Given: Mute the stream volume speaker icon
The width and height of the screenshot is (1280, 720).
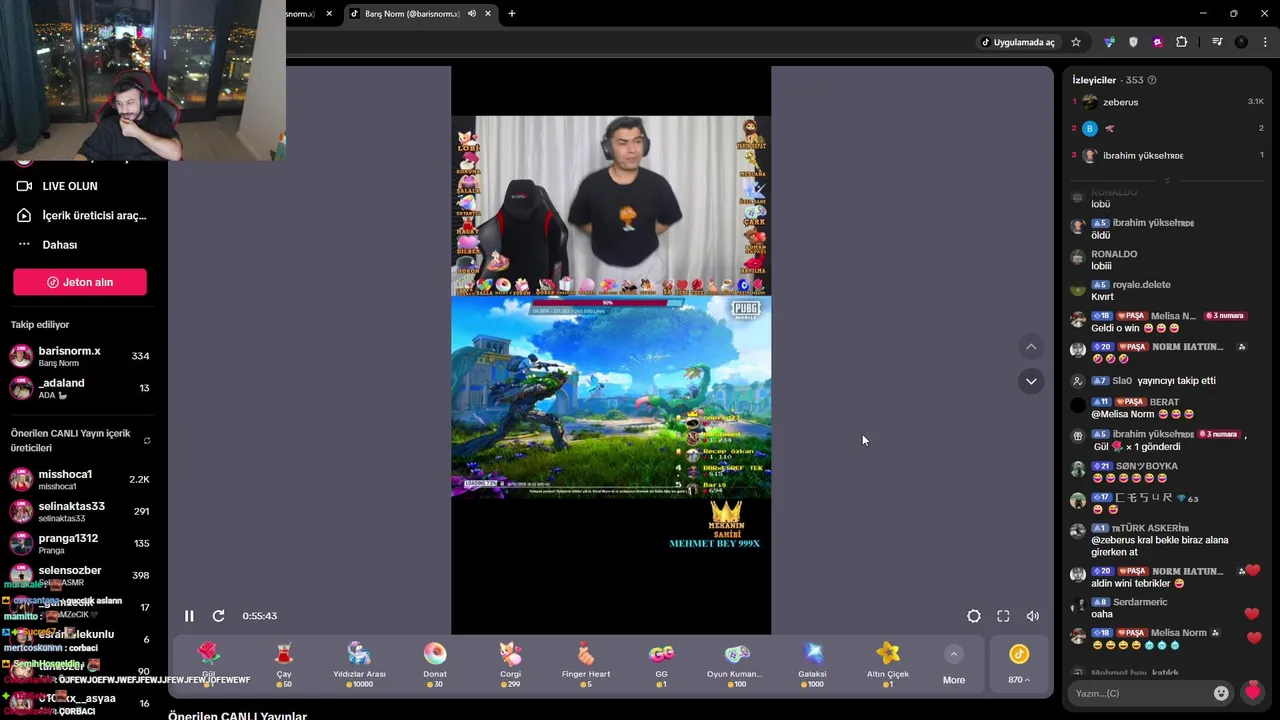Looking at the screenshot, I should [x=1033, y=616].
